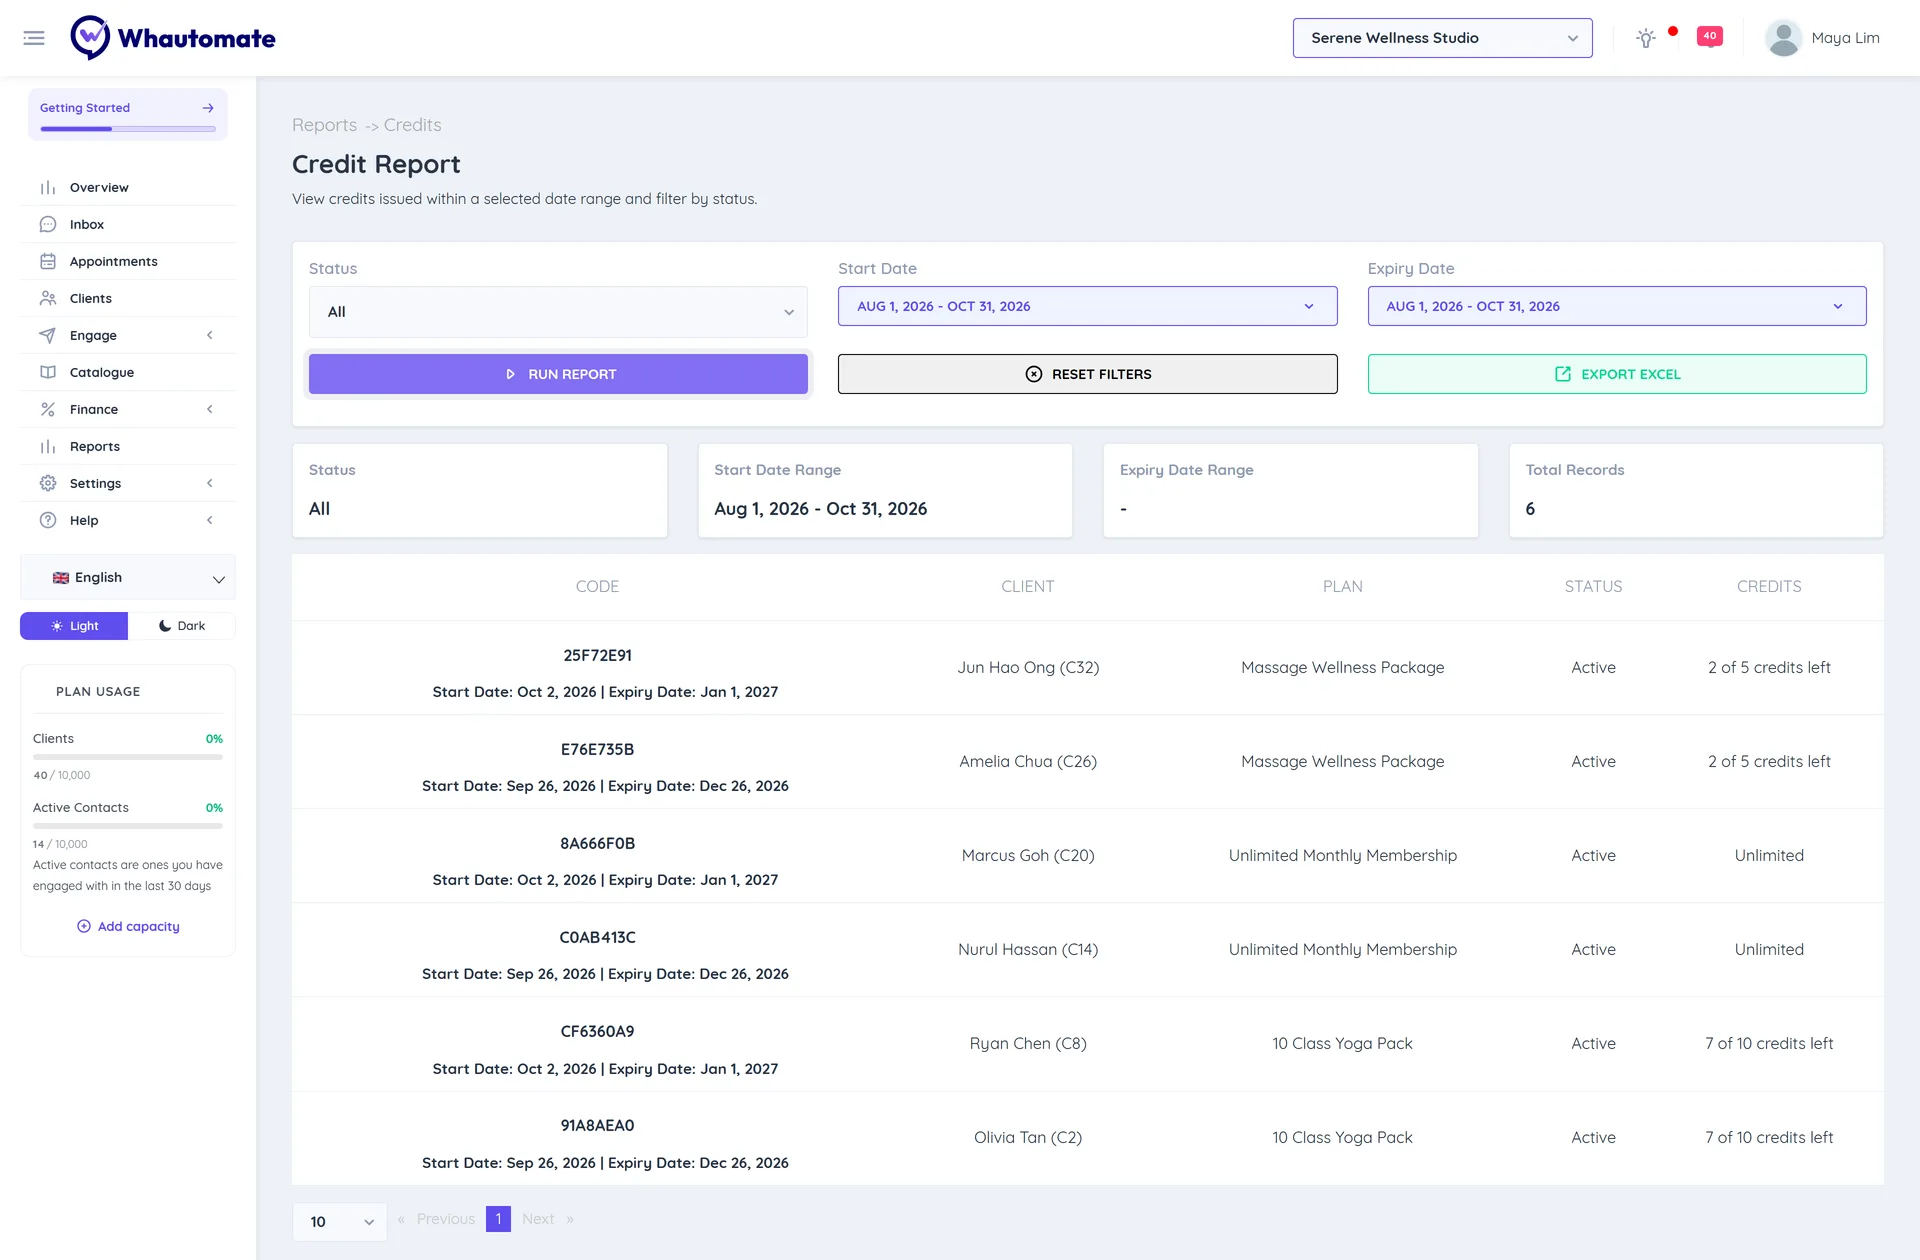This screenshot has height=1260, width=1920.
Task: Click the Inbox chat bubble icon
Action: (x=48, y=225)
